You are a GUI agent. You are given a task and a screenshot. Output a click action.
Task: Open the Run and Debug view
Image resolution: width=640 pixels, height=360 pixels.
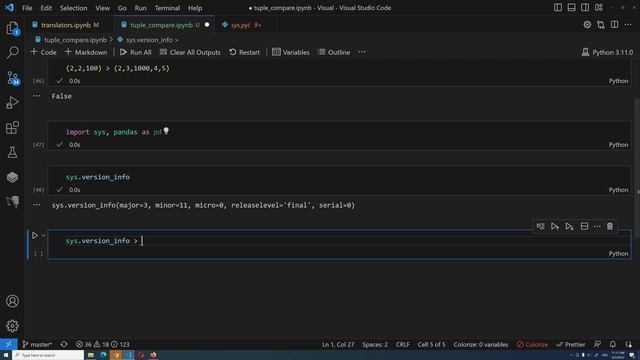coord(12,102)
